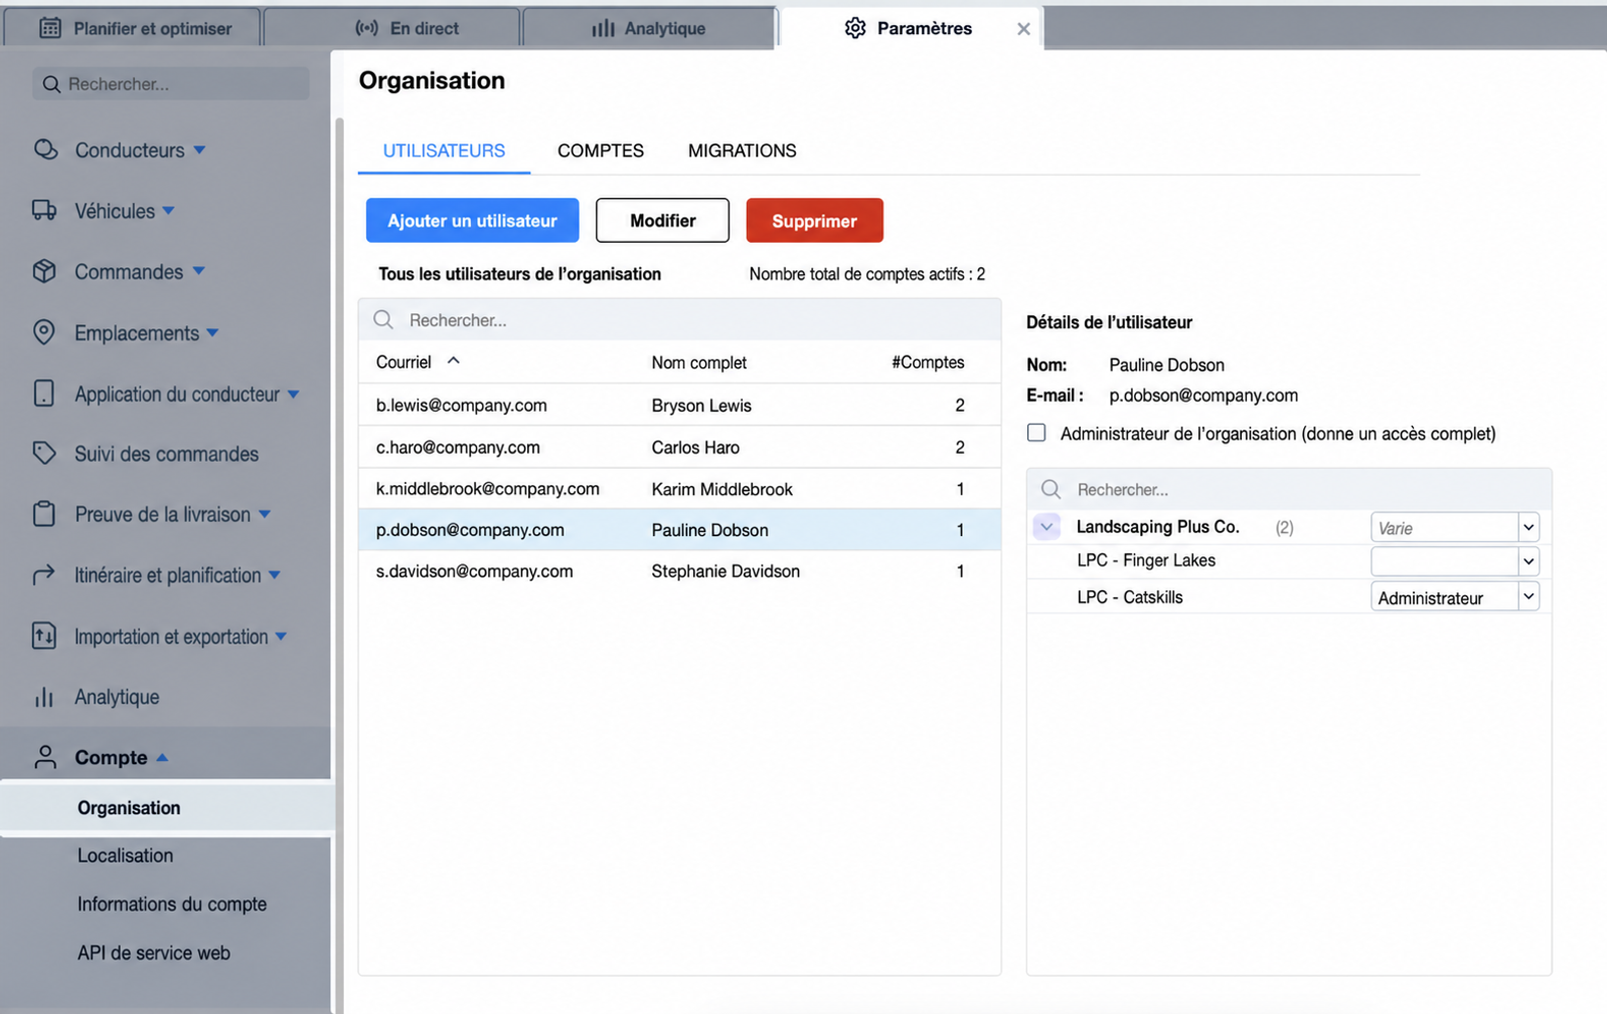Switch to the MIGRATIONS tab

[x=742, y=151]
